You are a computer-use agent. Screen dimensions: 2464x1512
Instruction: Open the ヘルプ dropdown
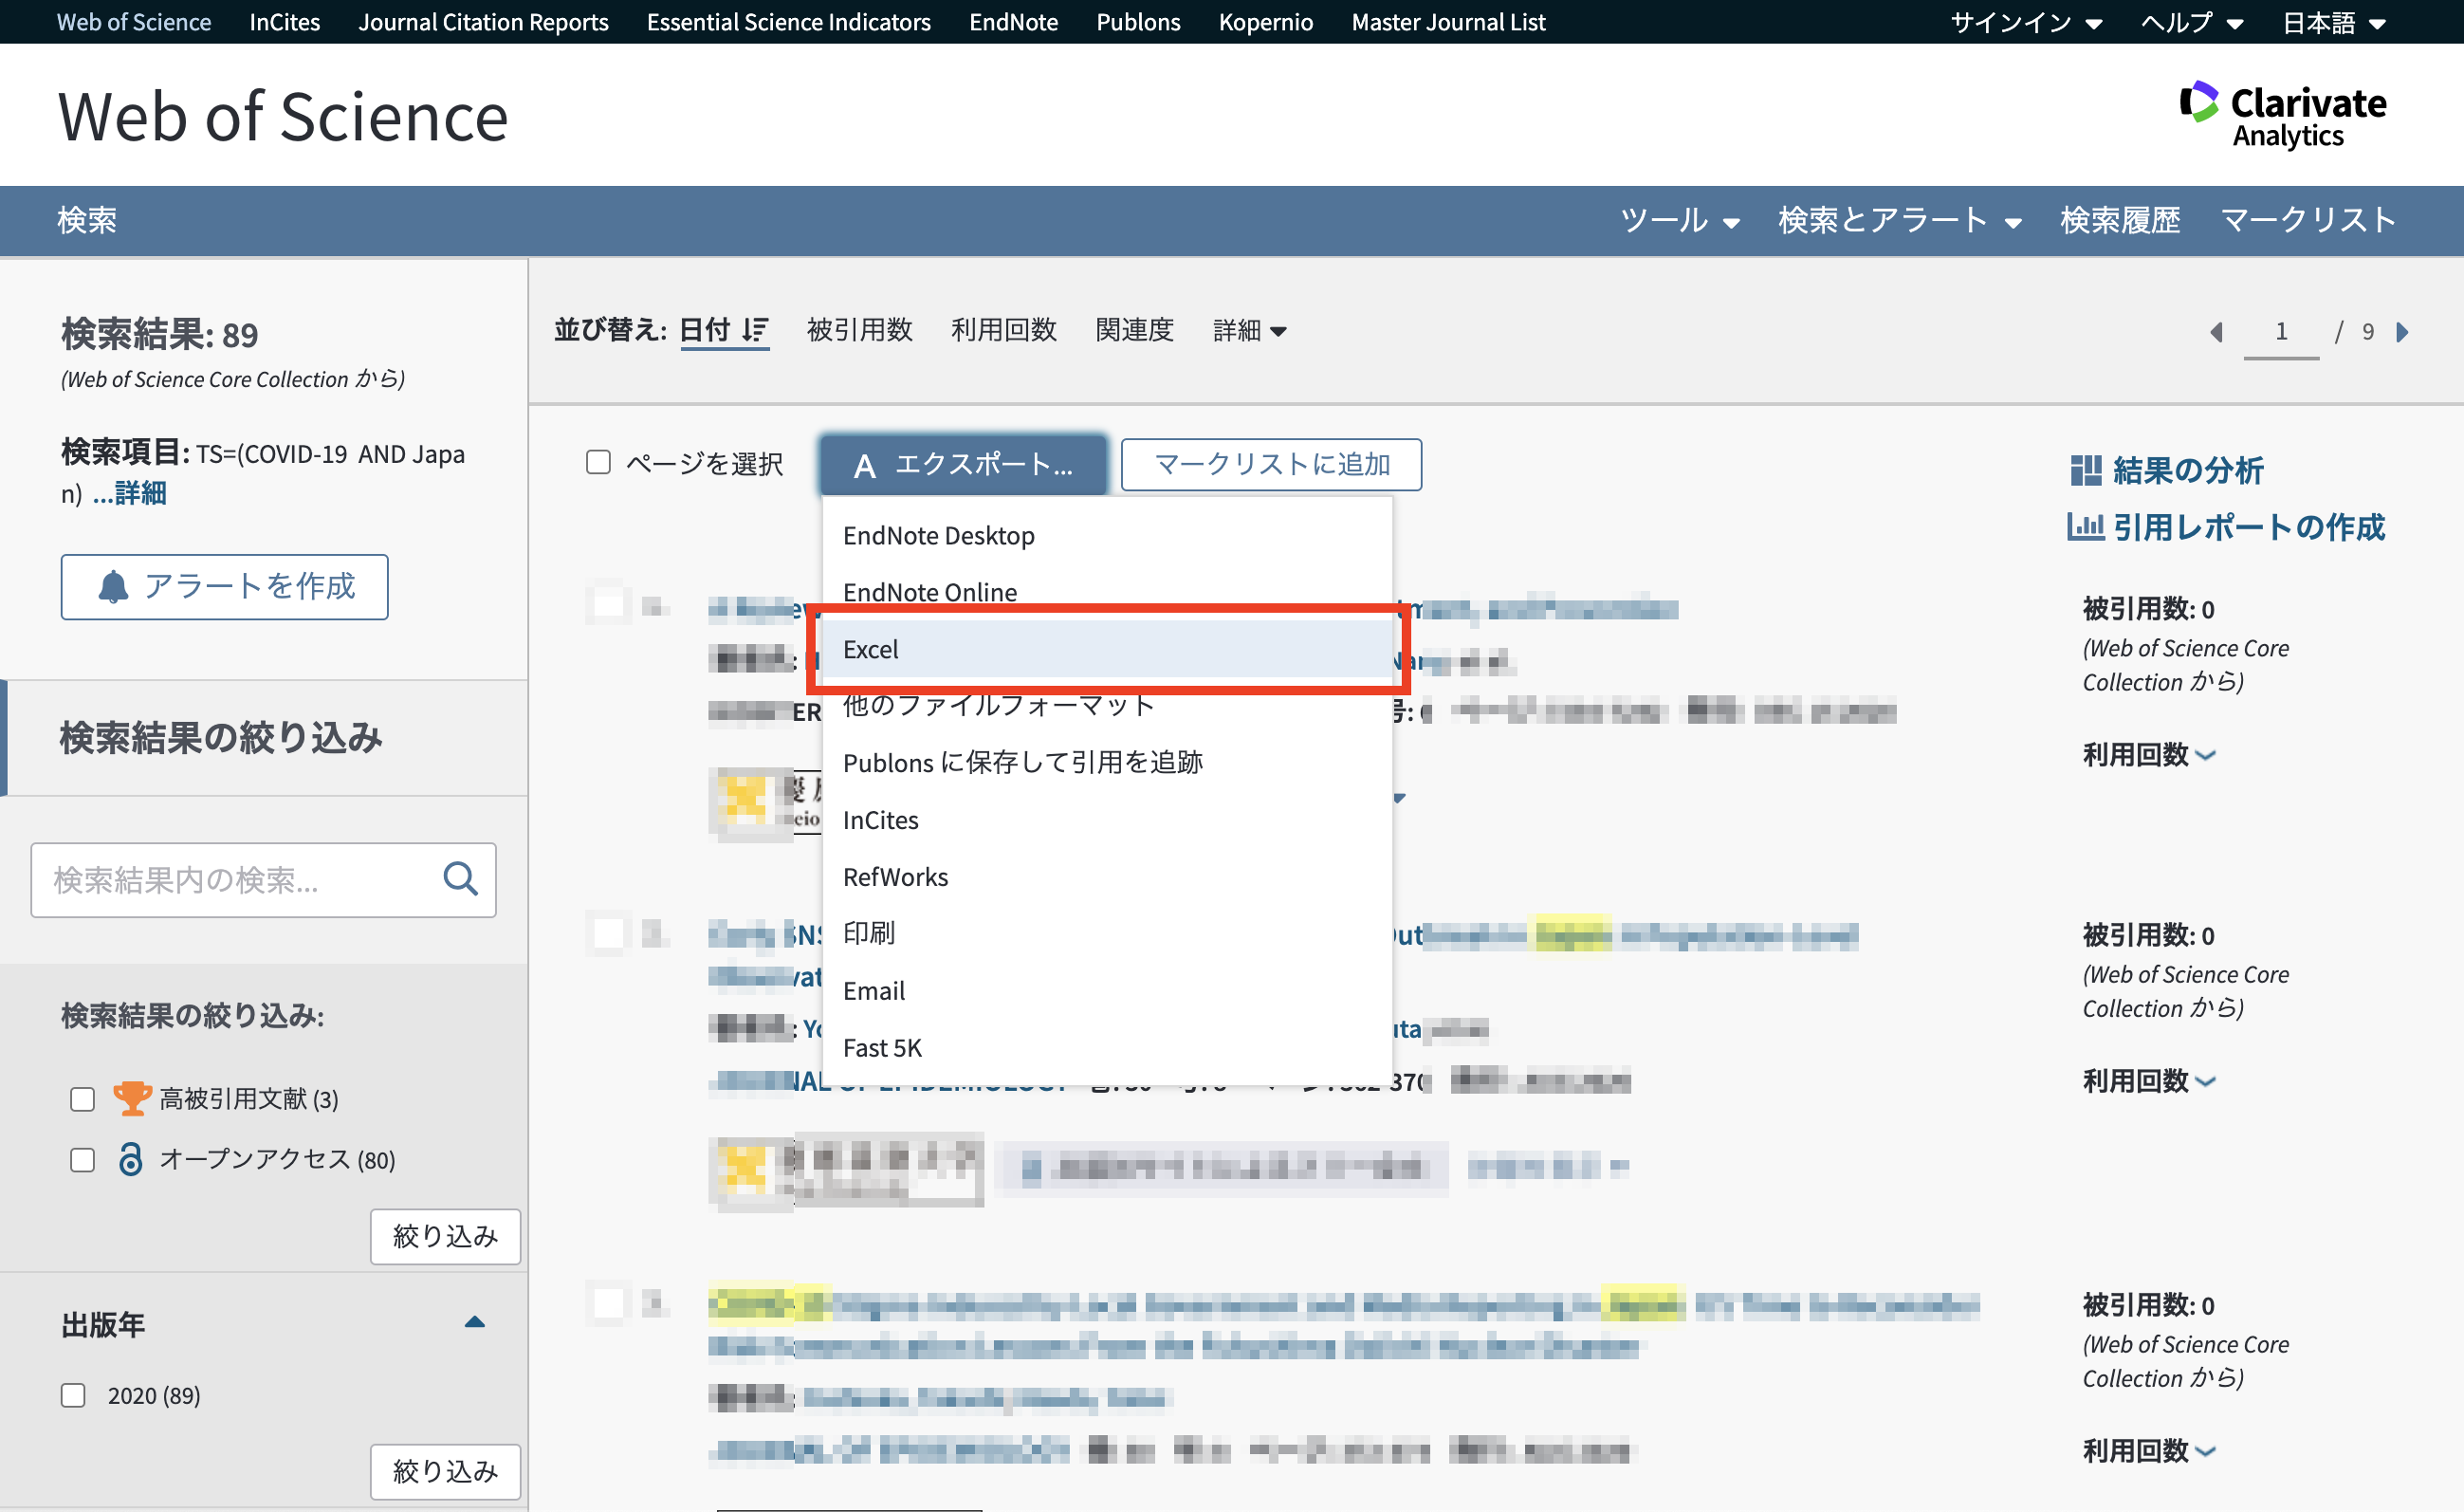coord(2191,22)
